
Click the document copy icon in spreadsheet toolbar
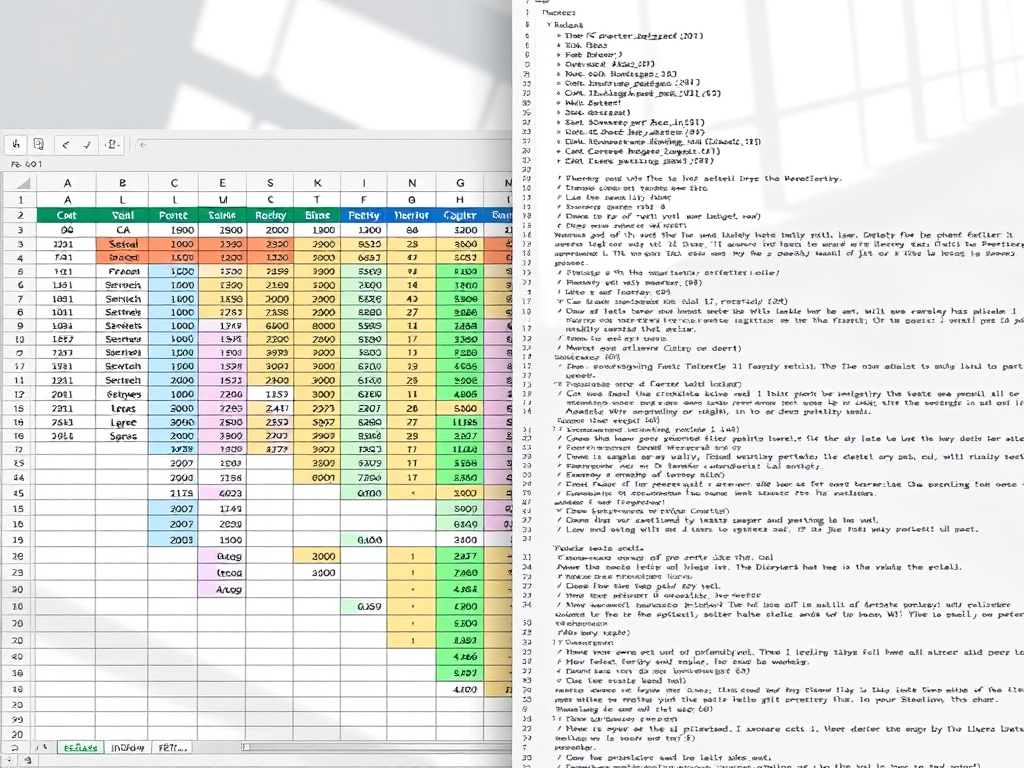pos(38,144)
